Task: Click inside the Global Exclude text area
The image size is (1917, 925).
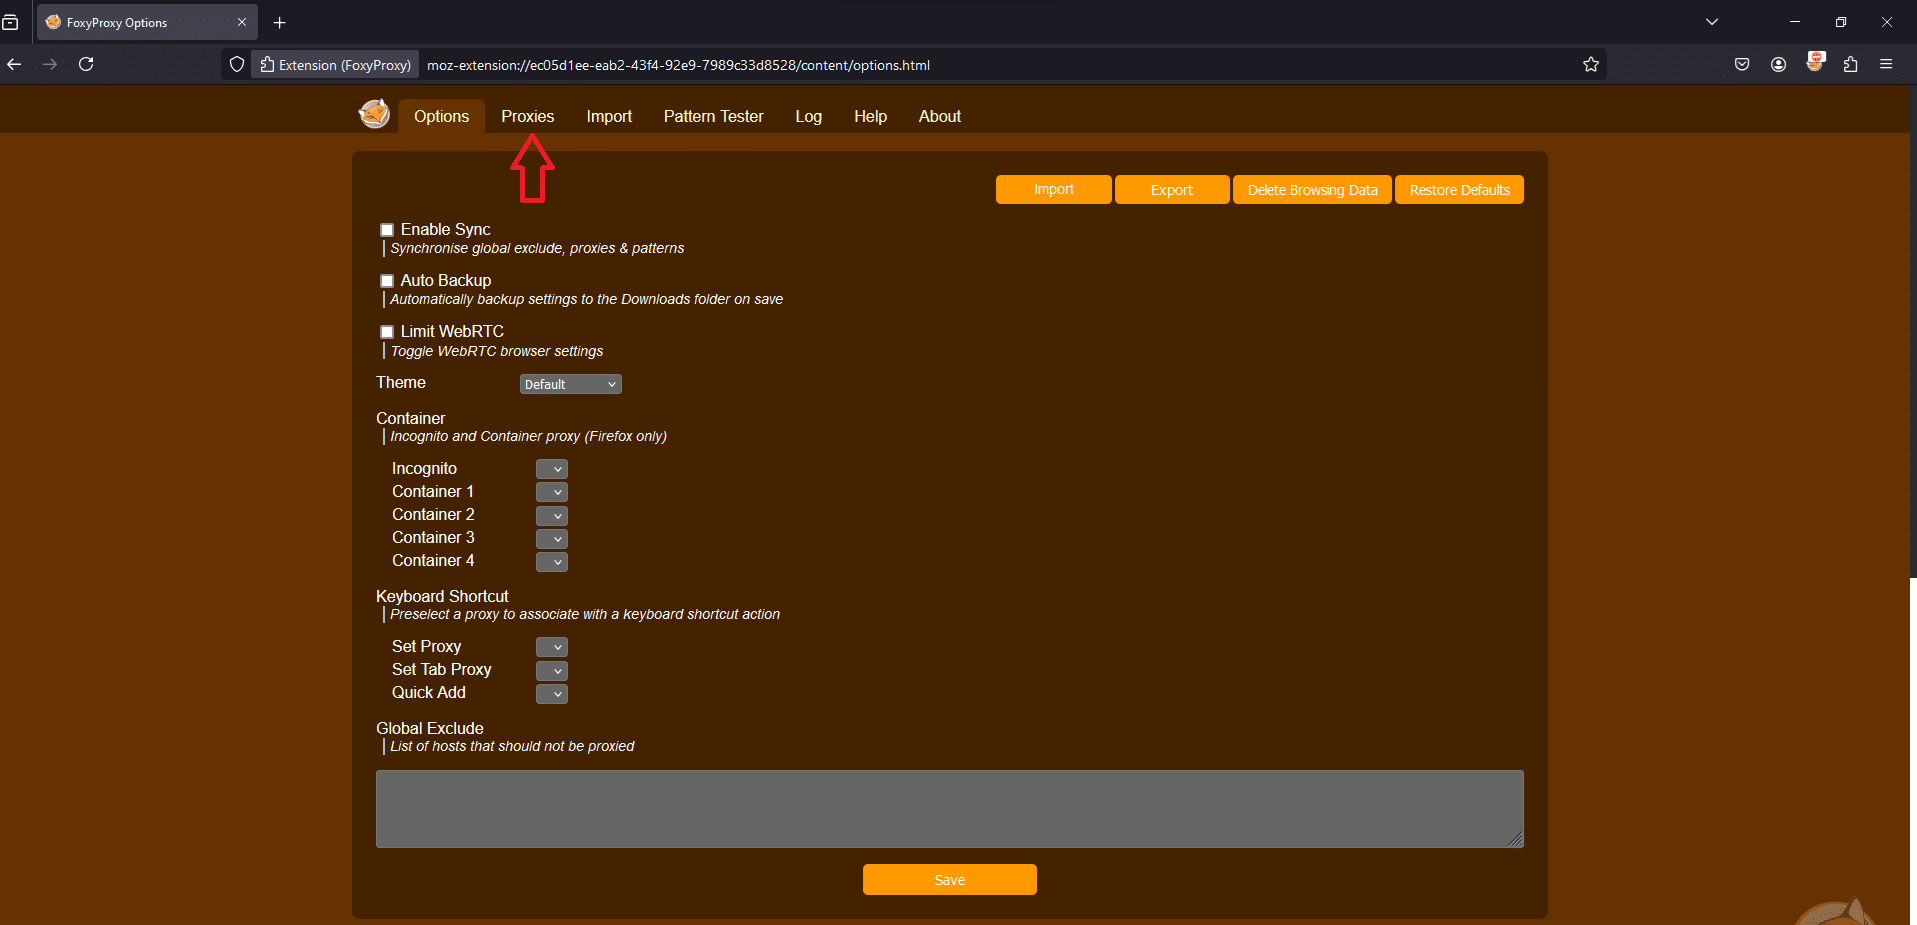Action: (x=948, y=808)
